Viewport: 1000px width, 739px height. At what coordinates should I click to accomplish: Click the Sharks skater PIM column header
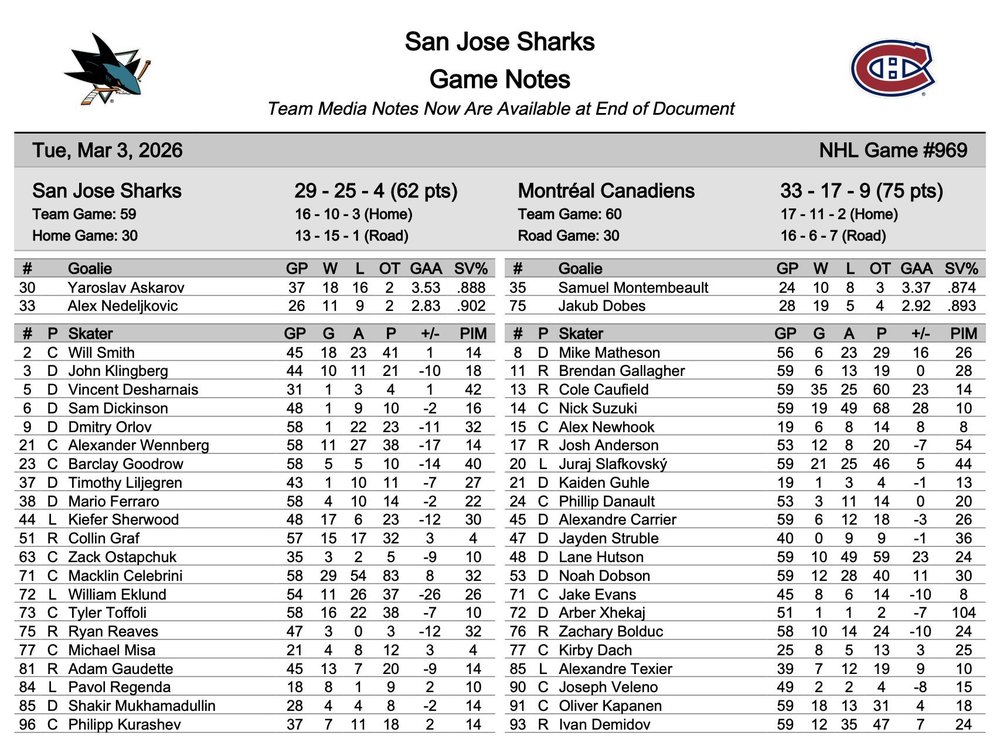click(x=473, y=333)
